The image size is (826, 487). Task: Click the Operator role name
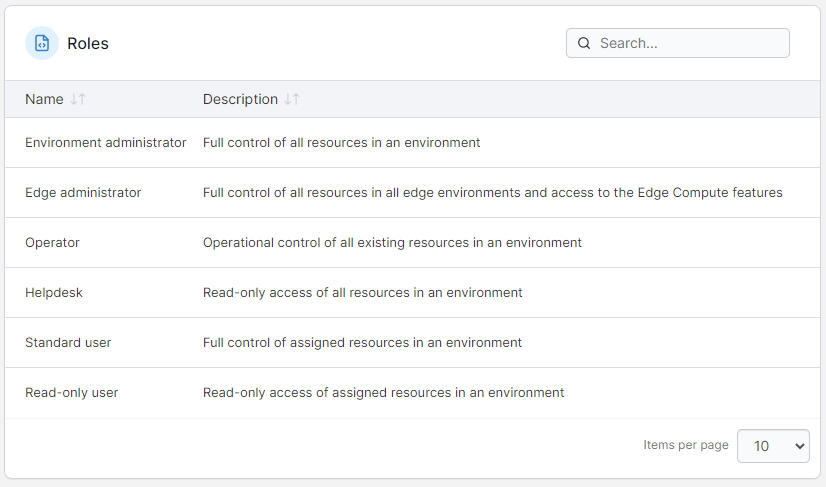pyautogui.click(x=52, y=243)
